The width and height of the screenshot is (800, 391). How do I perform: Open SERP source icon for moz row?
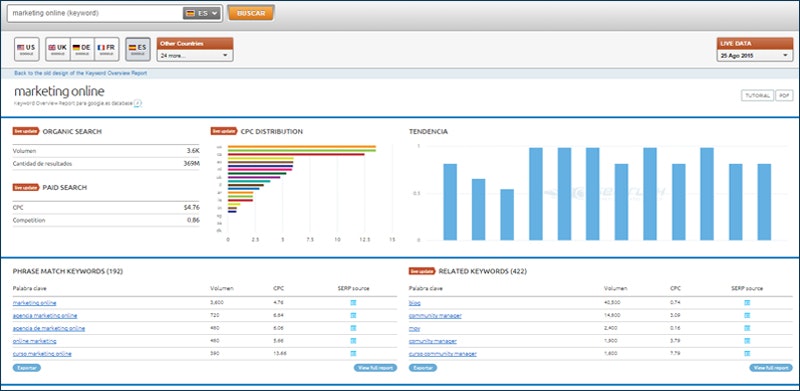747,328
